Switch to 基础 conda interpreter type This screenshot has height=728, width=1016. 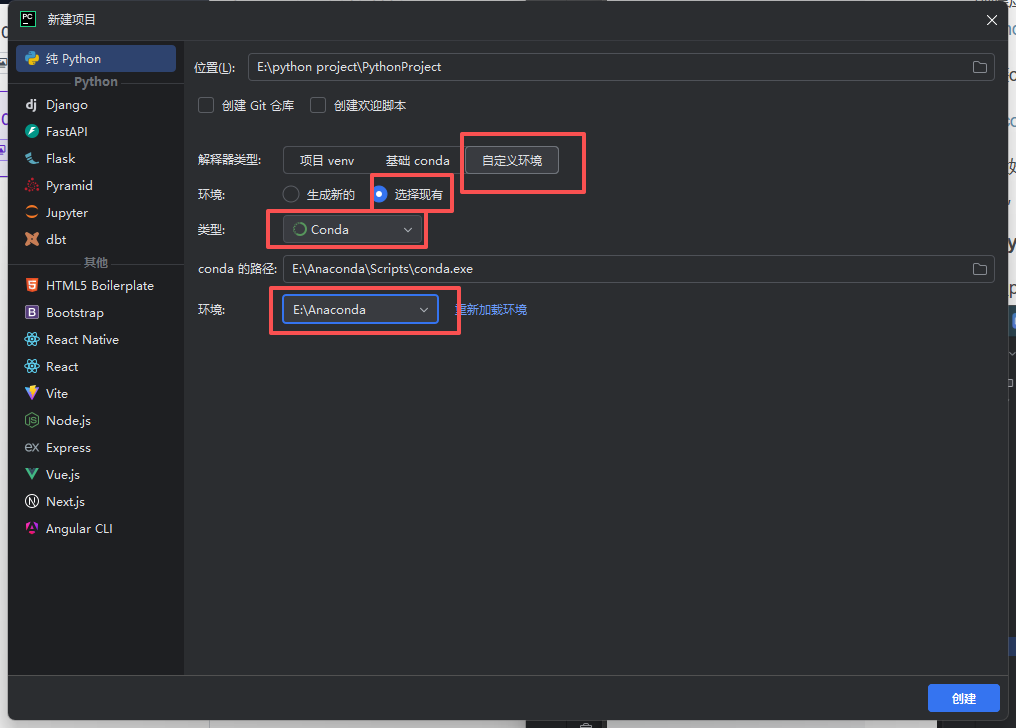pyautogui.click(x=418, y=161)
